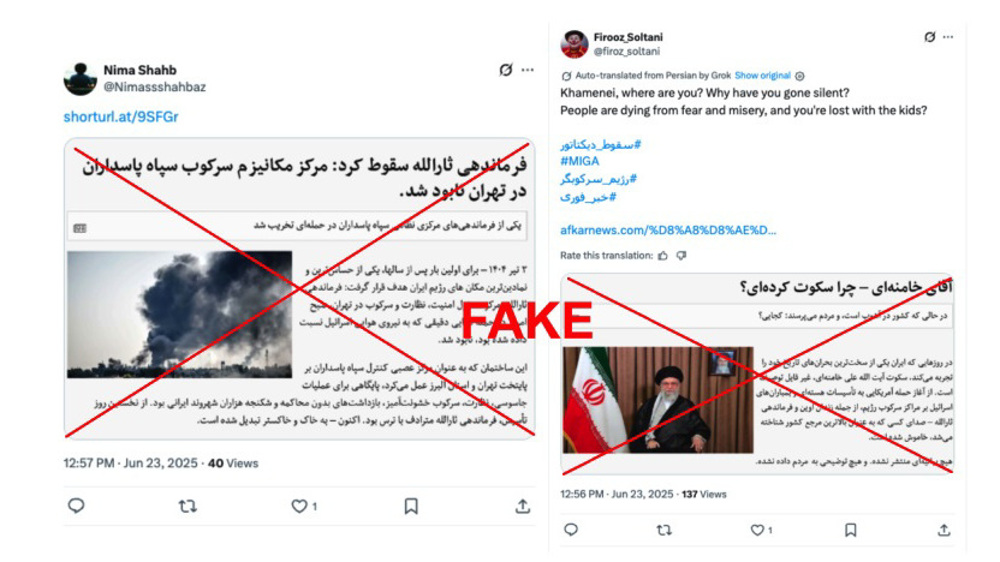The height and width of the screenshot is (562, 1000).
Task: Retweet Firooz Soltani's post
Action: (x=664, y=530)
